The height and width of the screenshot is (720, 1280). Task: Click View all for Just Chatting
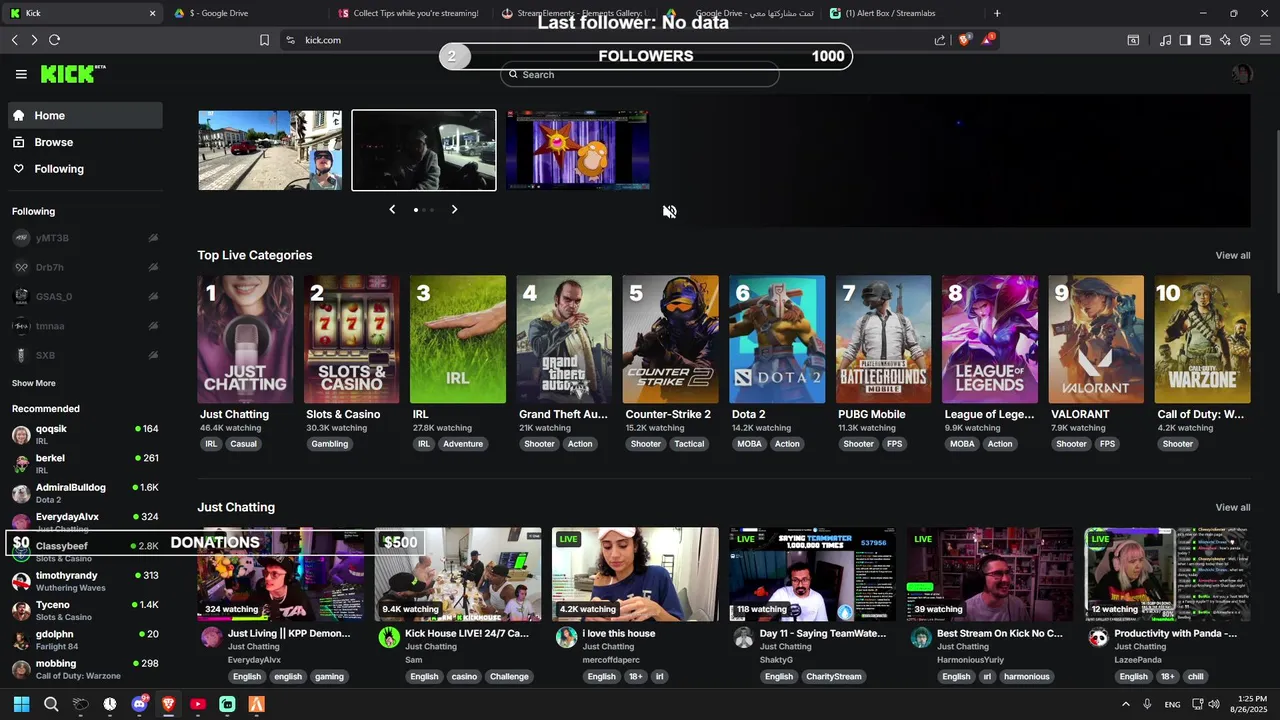pos(1232,507)
